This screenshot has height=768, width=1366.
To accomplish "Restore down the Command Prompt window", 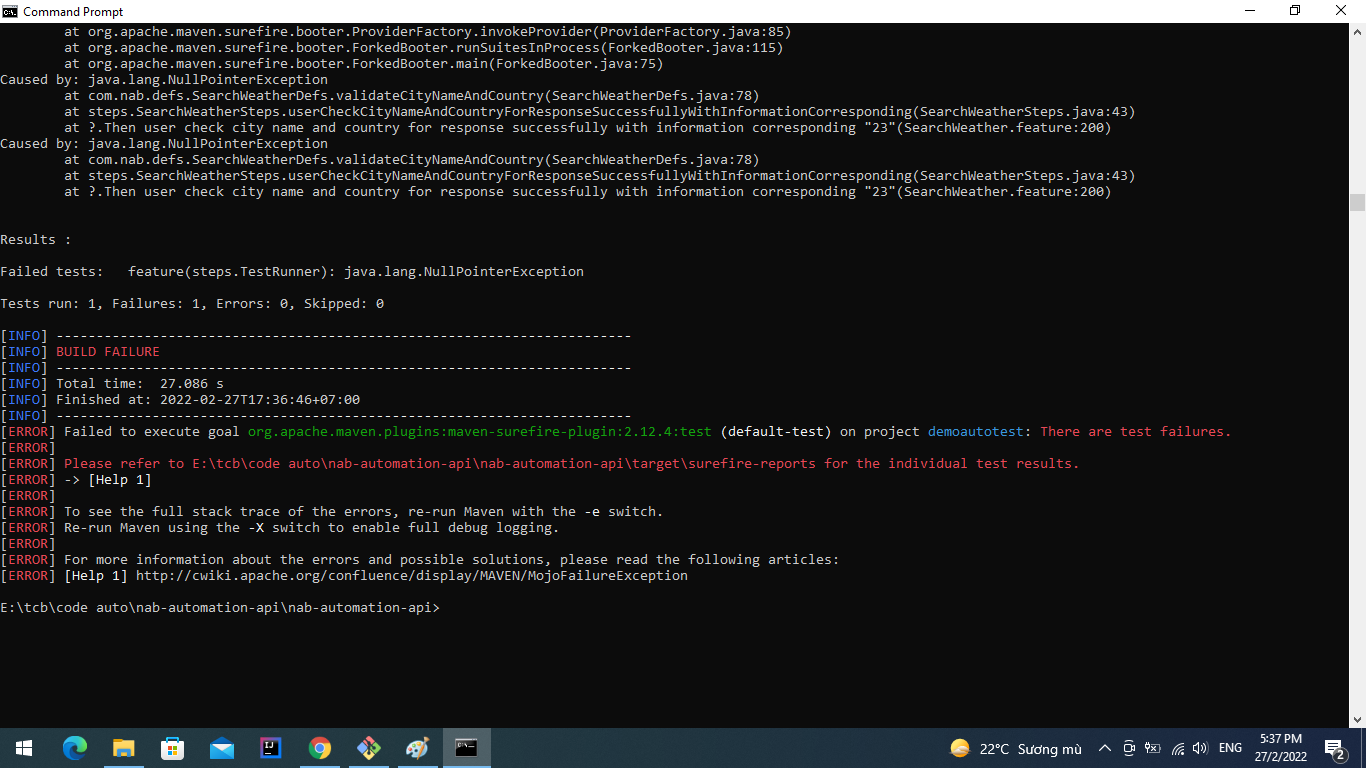I will tap(1295, 11).
